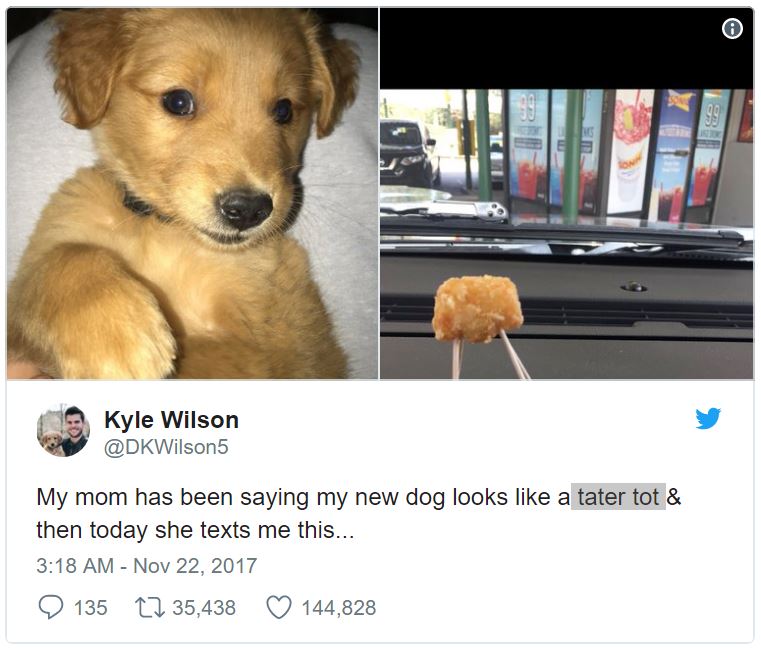The height and width of the screenshot is (648, 761).
Task: Open Twitter via the blue bird logo
Action: click(708, 418)
